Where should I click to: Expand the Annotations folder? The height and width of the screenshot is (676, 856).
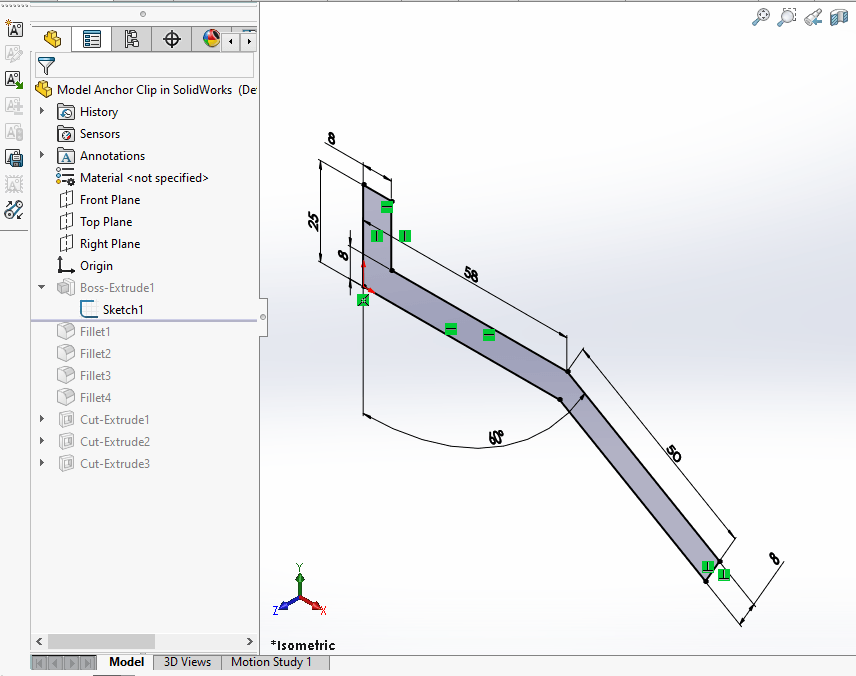coord(41,155)
